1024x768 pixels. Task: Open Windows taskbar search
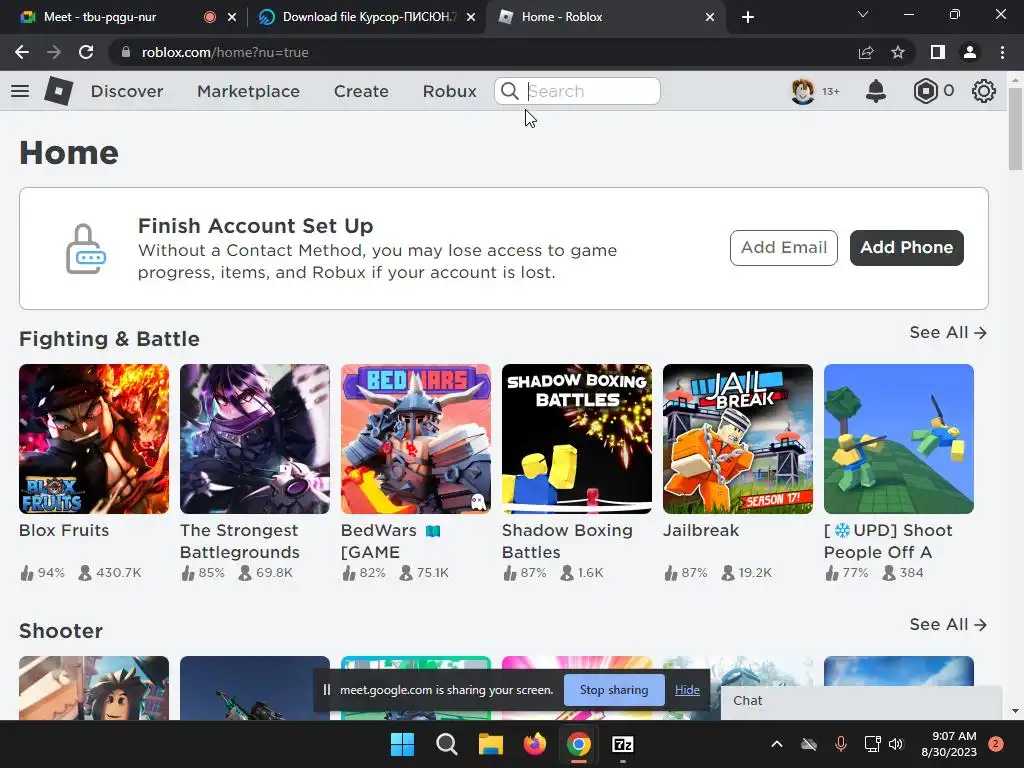point(447,744)
